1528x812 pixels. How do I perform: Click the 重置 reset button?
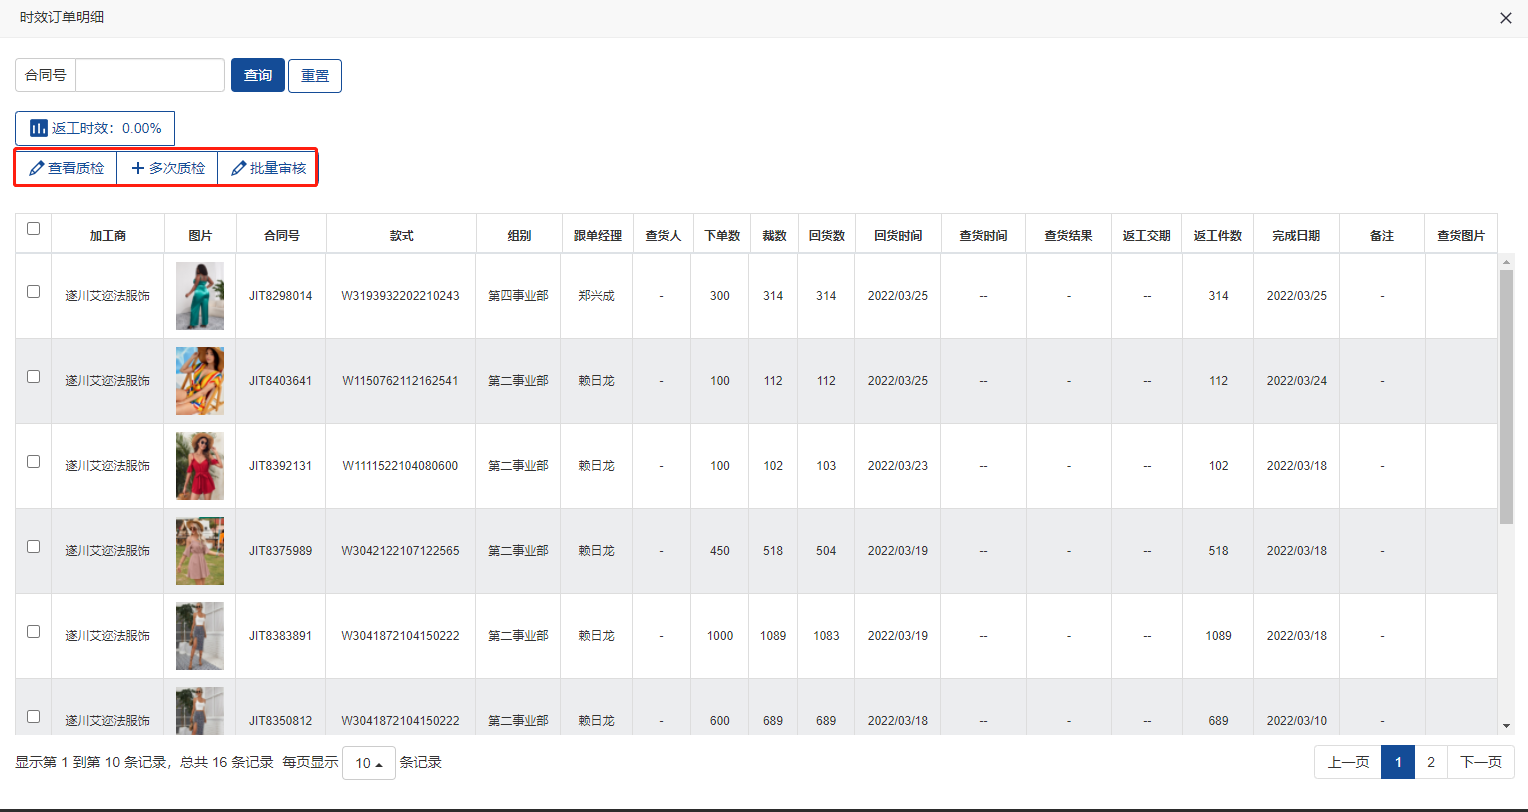click(315, 76)
